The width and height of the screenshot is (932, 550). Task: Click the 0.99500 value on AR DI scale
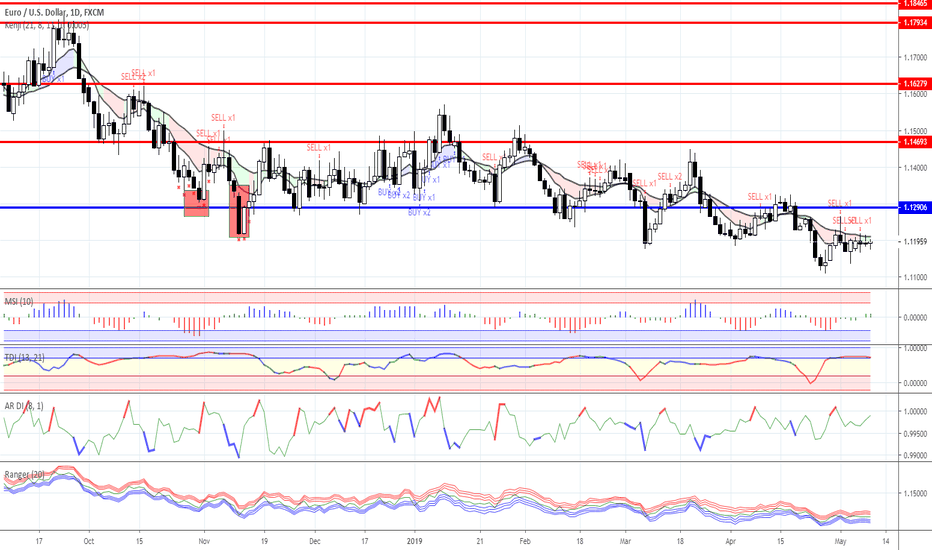915,433
